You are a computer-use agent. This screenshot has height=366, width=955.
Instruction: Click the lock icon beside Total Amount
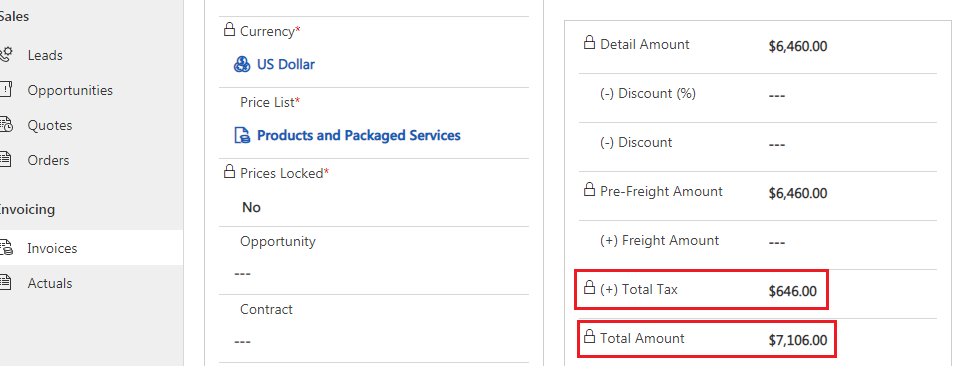pos(589,336)
